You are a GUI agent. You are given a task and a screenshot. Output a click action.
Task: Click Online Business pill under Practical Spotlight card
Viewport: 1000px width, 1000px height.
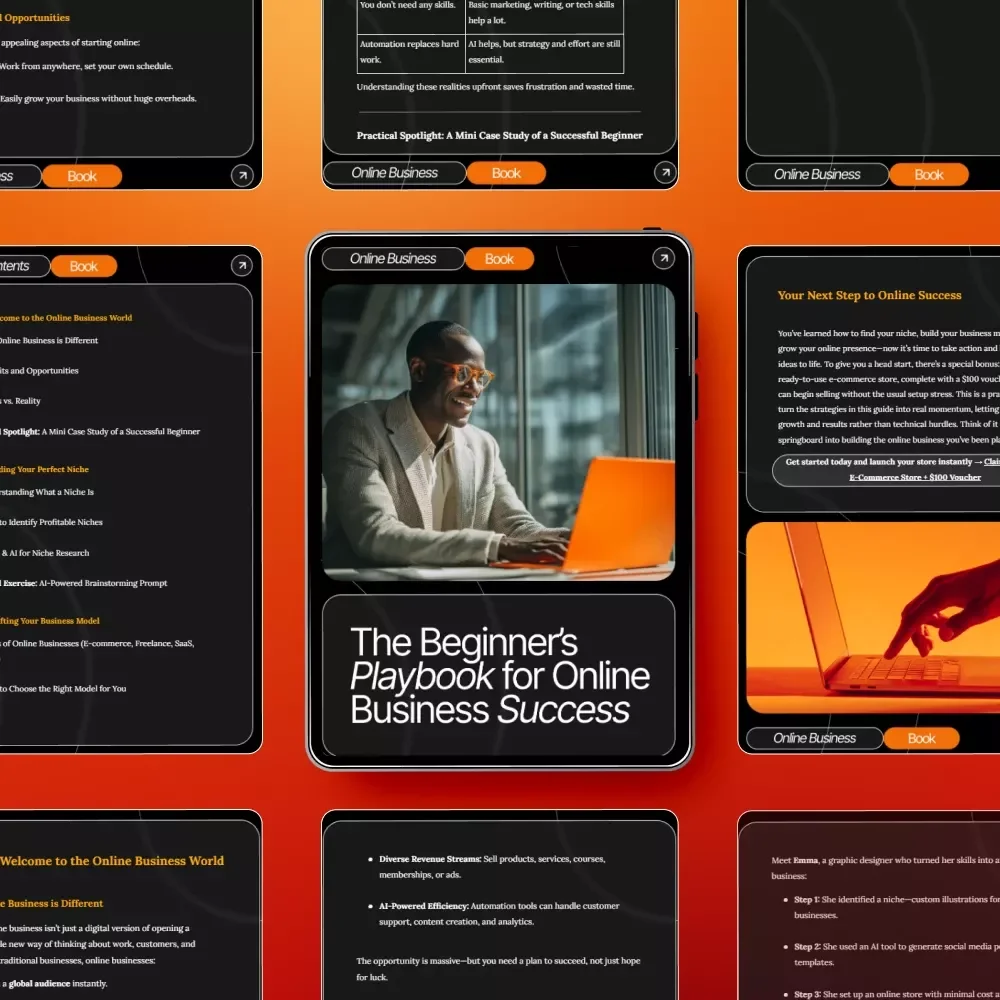(395, 173)
